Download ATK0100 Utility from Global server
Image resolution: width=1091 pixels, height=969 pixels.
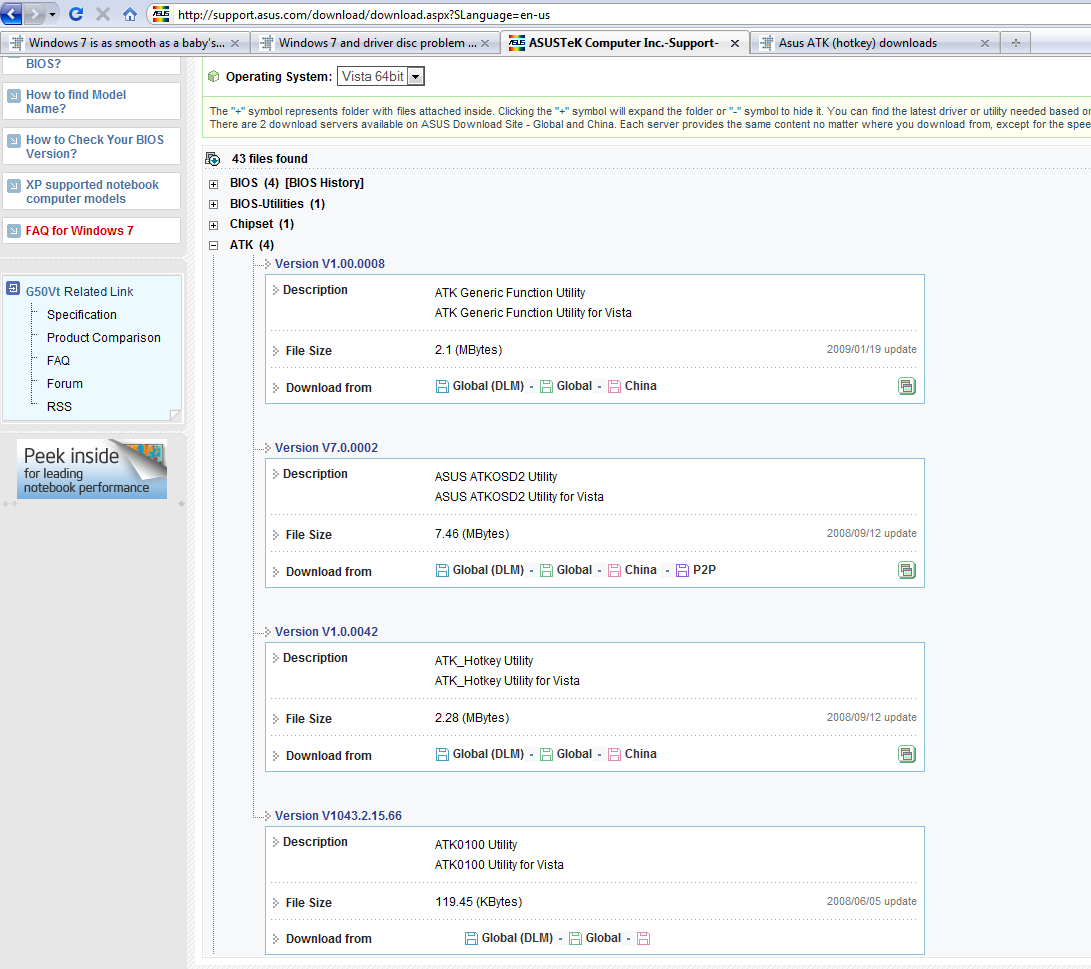point(596,938)
